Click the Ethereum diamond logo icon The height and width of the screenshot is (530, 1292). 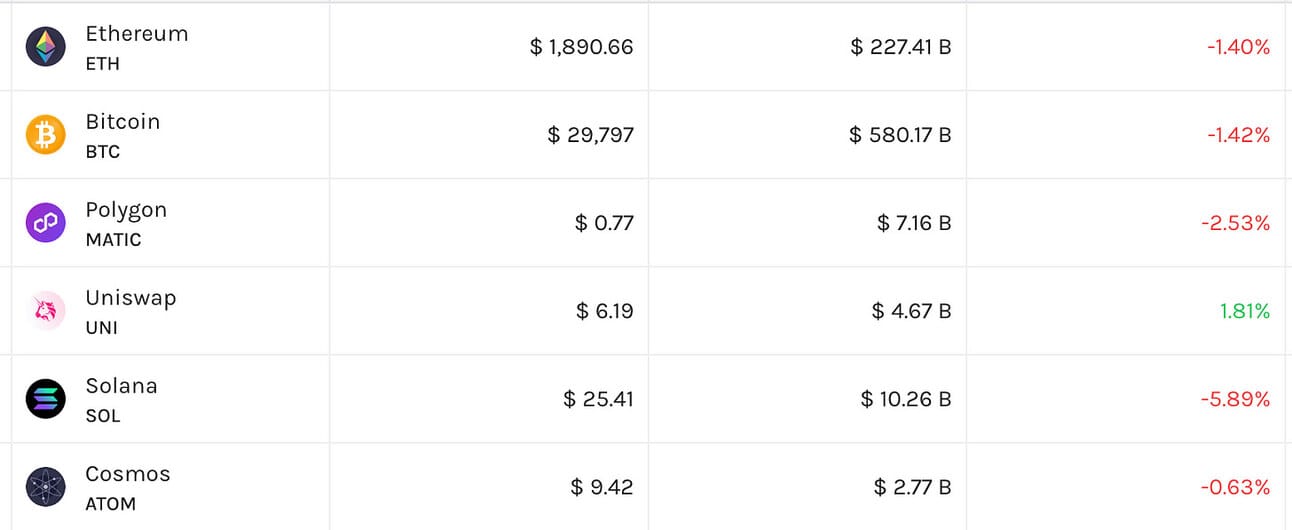coord(45,47)
